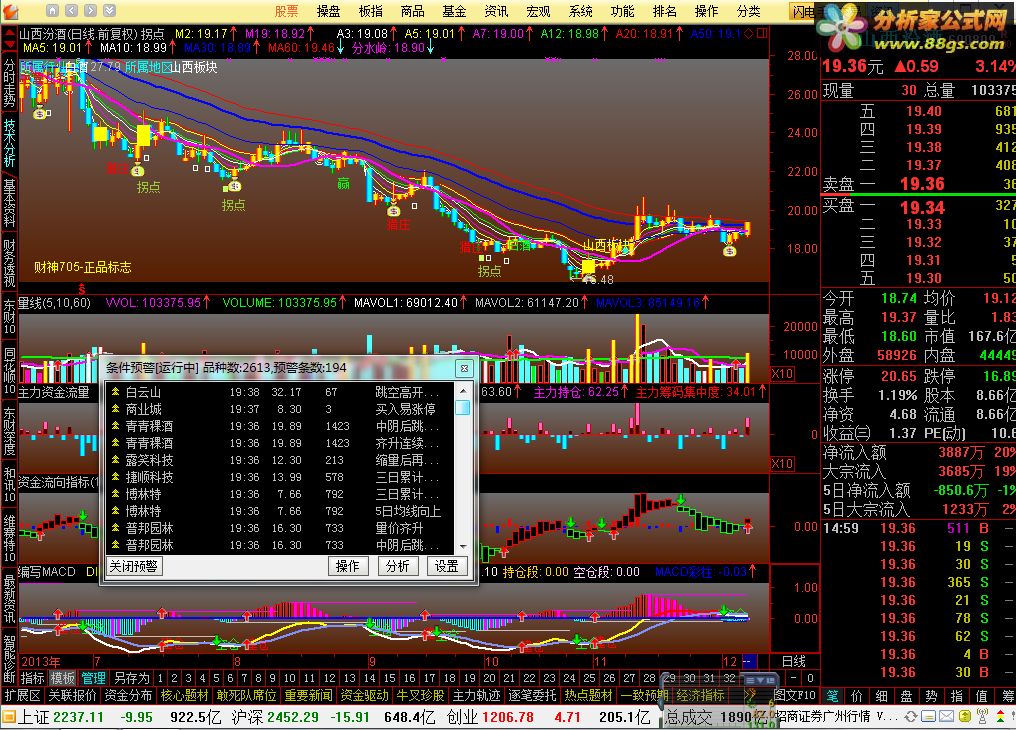Image resolution: width=1016 pixels, height=730 pixels.
Task: Open the 系统 menu
Action: 581,11
